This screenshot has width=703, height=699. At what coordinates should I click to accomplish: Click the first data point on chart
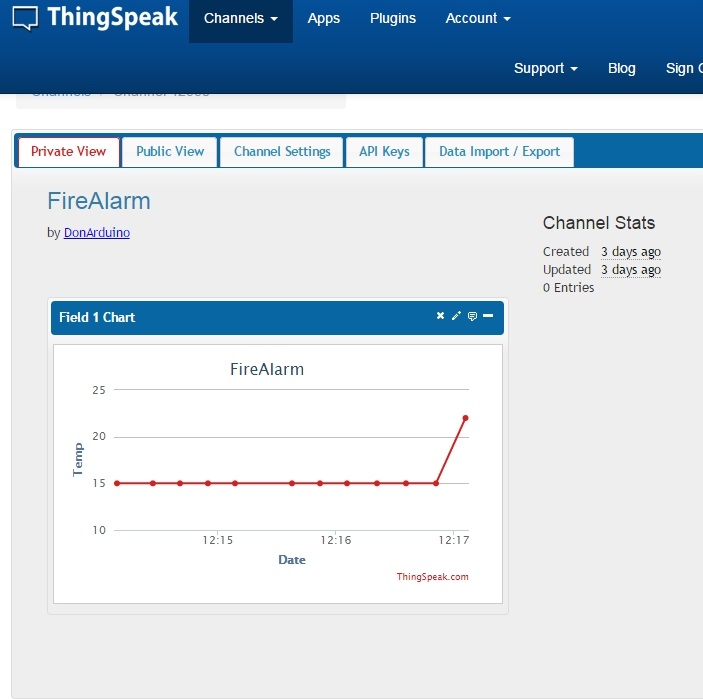point(117,483)
